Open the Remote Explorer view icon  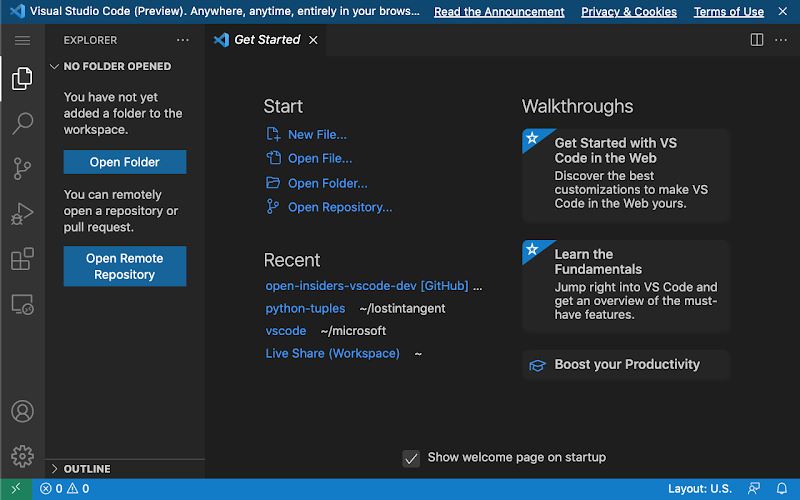[22, 304]
